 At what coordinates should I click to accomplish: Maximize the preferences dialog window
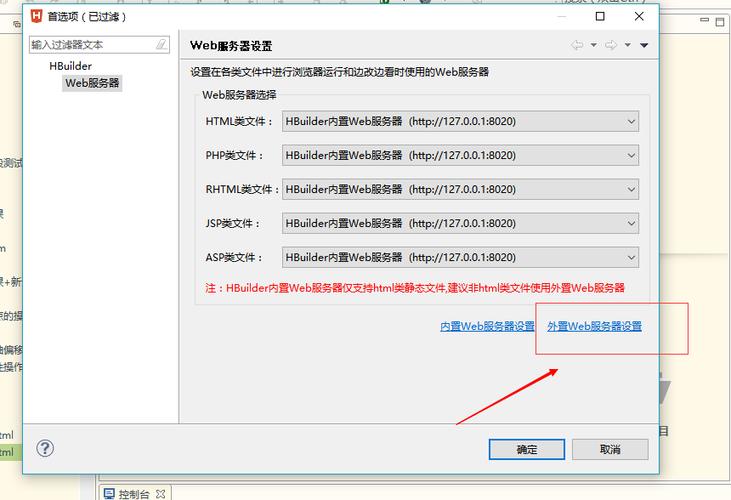(600, 16)
